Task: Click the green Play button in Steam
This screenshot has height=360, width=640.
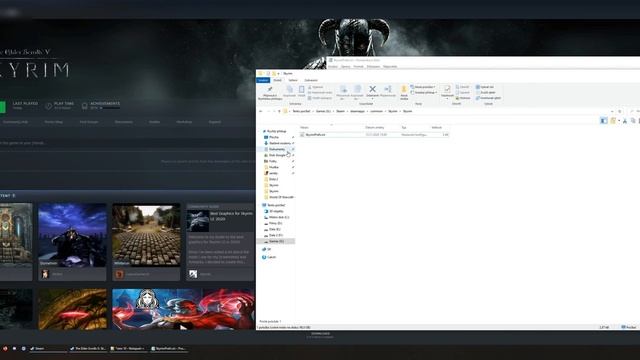Action: click(x=2, y=107)
